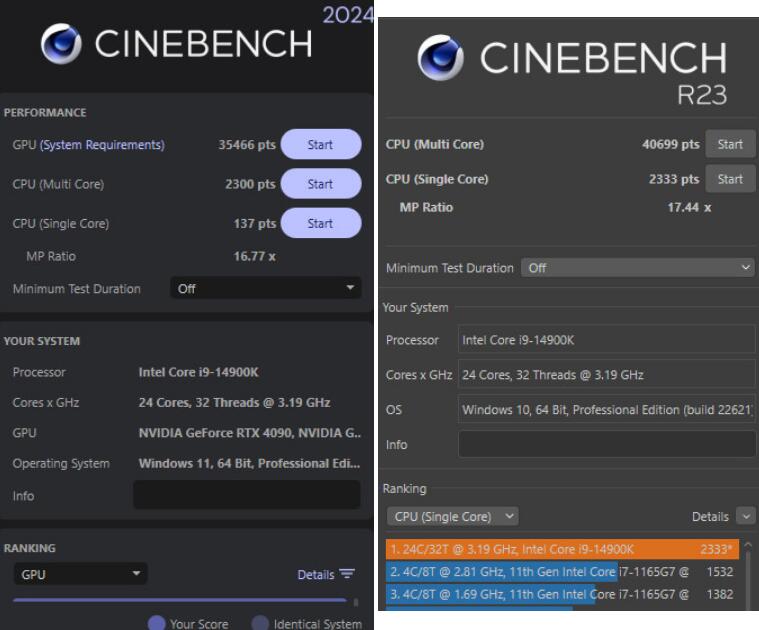759x630 pixels.
Task: Run the CPU Multi Core test in R23
Action: 730,144
